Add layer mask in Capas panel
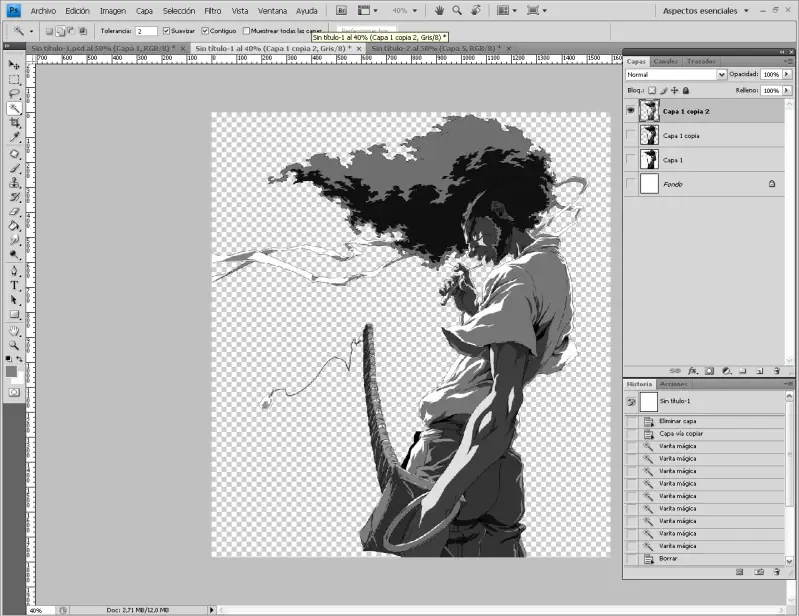The image size is (799, 616). click(709, 371)
